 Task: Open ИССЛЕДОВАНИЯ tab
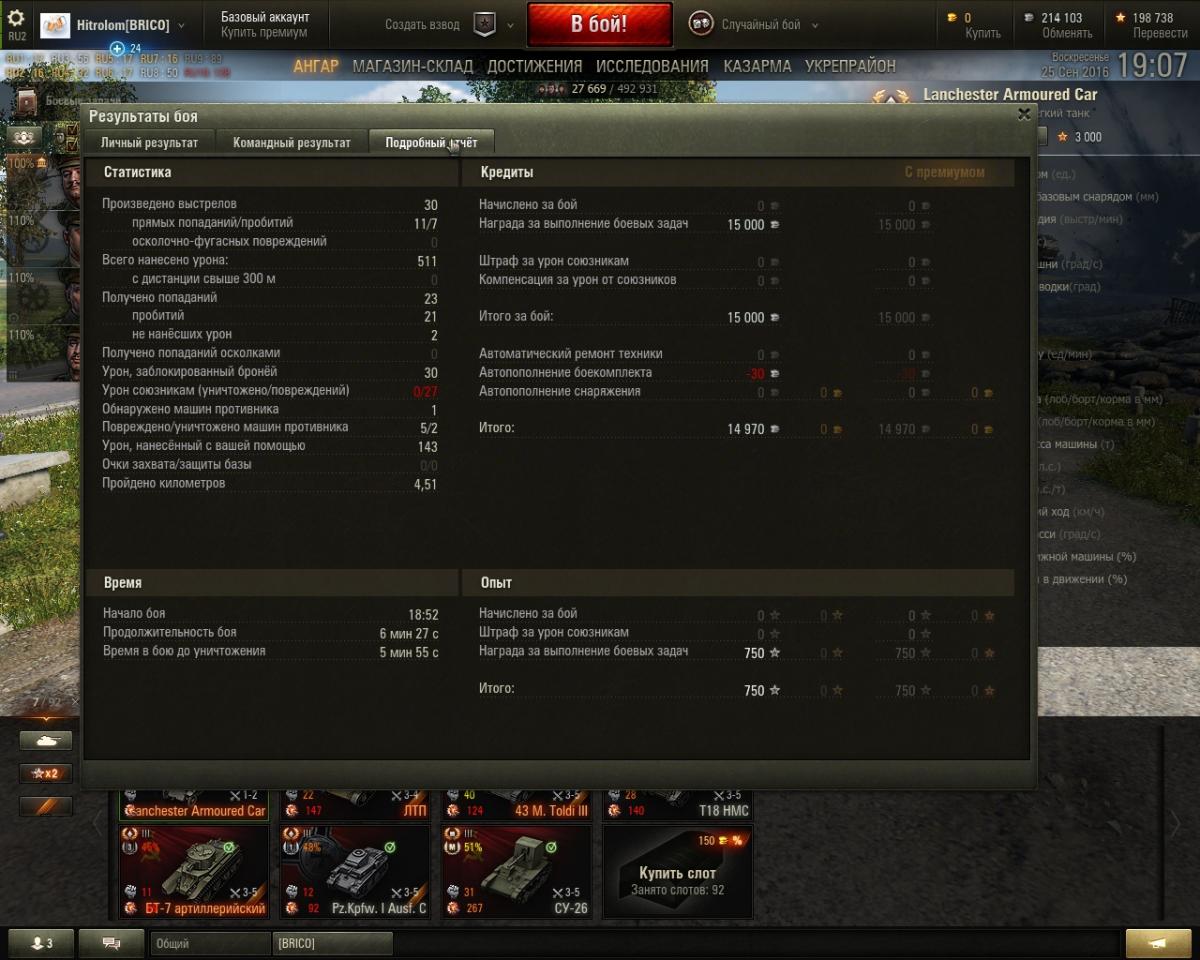652,66
